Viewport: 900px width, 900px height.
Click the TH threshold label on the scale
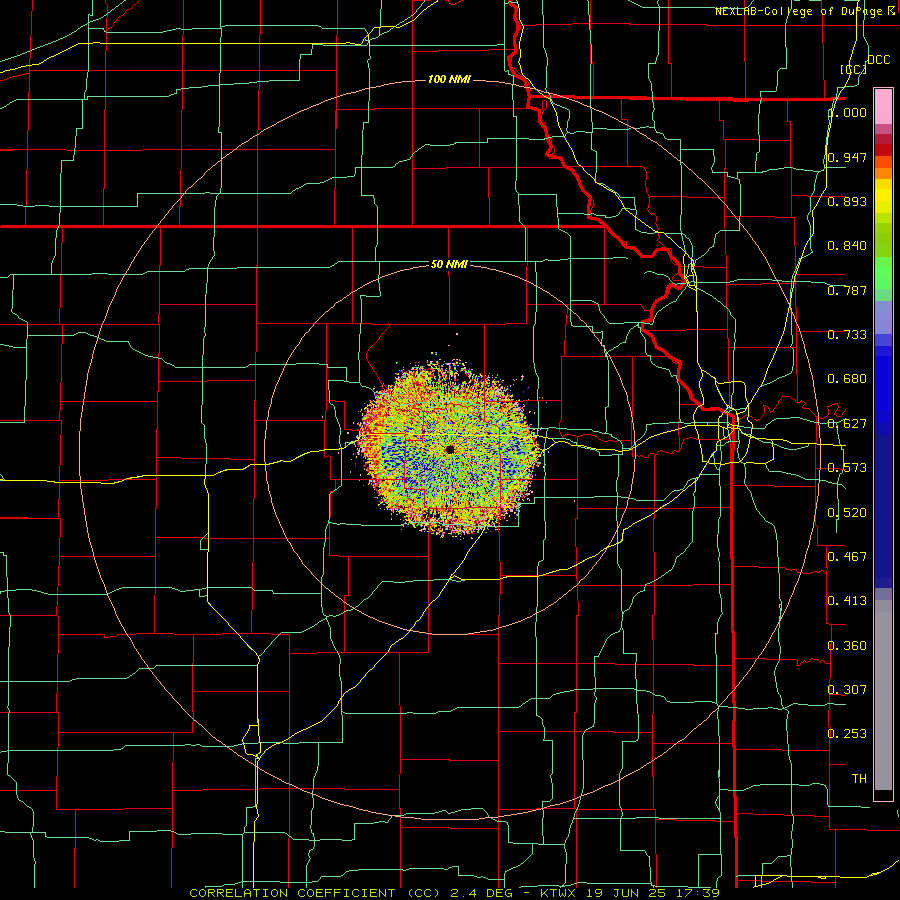pyautogui.click(x=859, y=779)
